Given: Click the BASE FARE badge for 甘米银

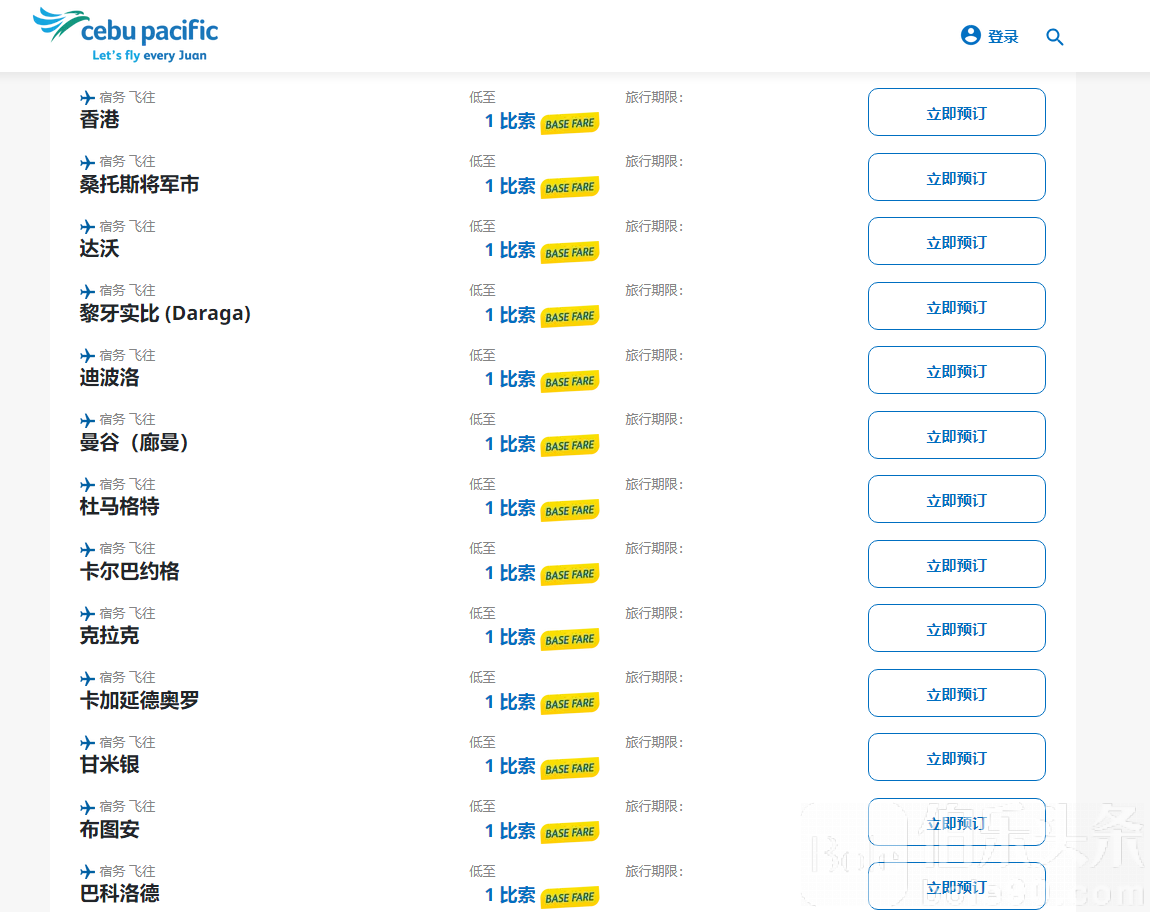Looking at the screenshot, I should [x=570, y=768].
